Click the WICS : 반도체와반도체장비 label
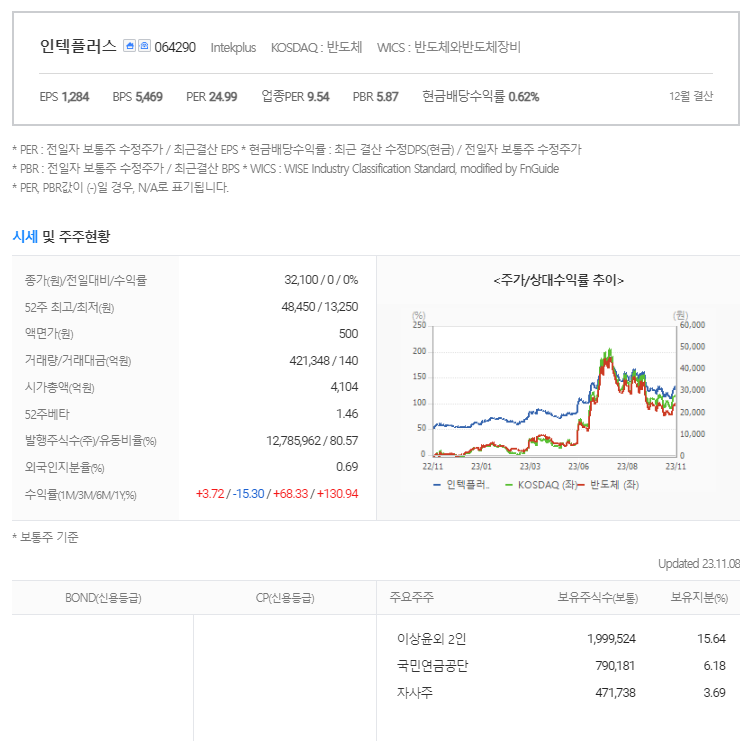Screen dimensions: 751x741 point(448,47)
